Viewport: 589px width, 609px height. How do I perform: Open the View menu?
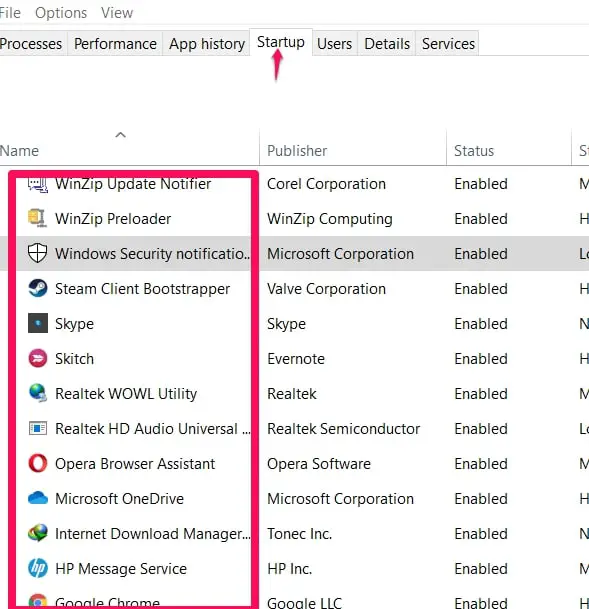click(x=117, y=13)
